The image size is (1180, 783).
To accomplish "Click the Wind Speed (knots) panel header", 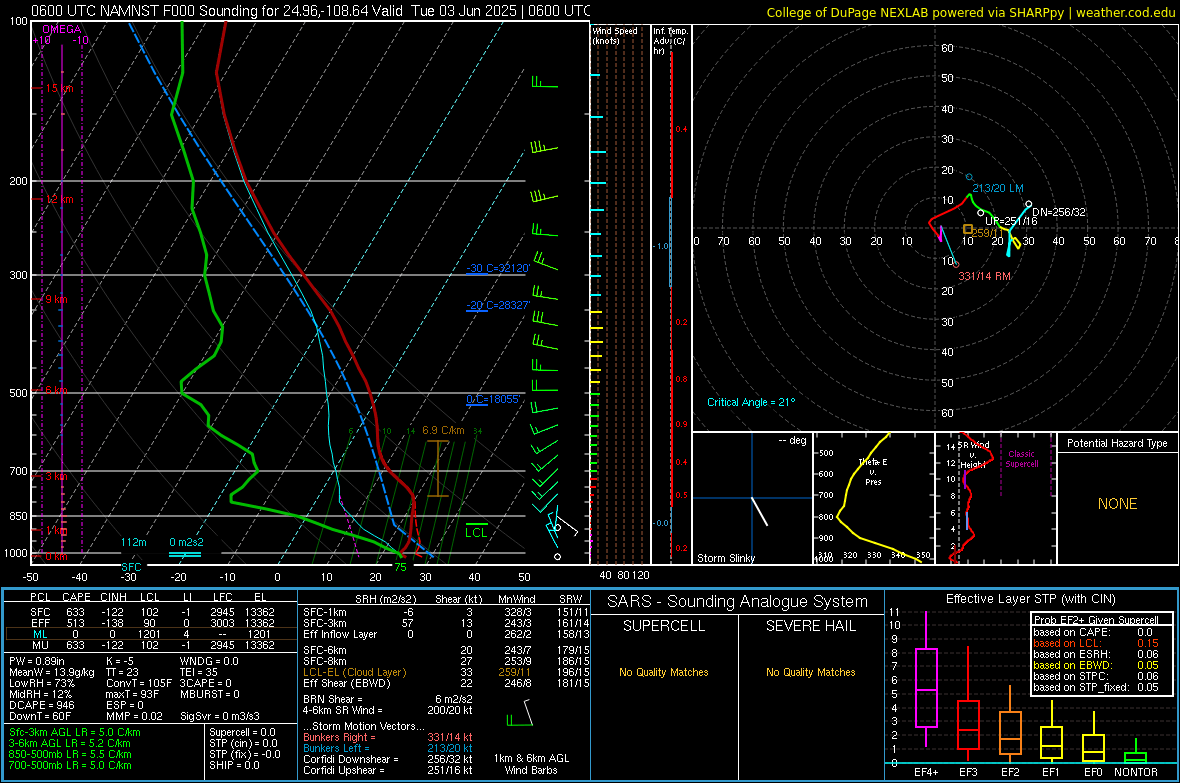I will 615,35.
